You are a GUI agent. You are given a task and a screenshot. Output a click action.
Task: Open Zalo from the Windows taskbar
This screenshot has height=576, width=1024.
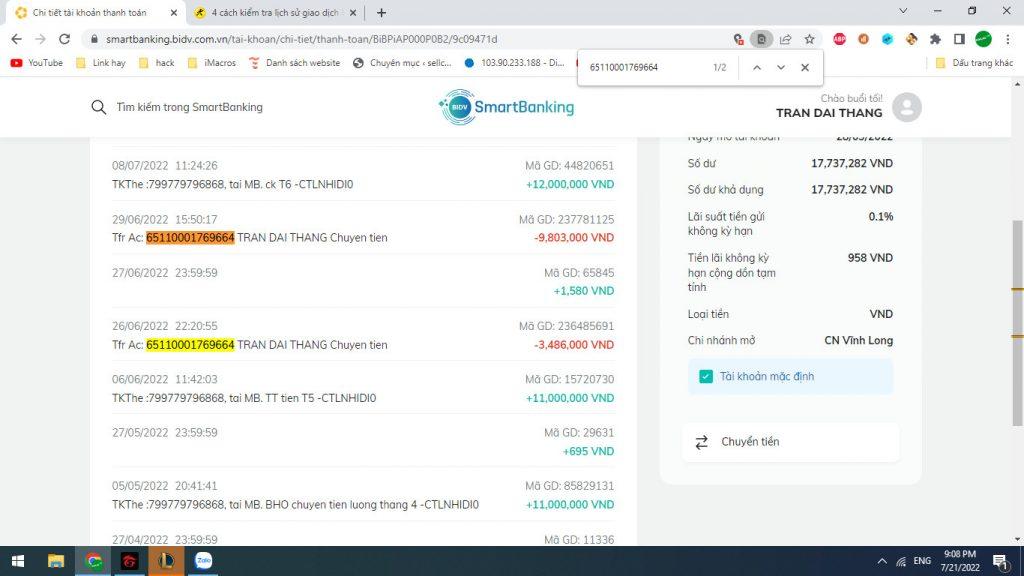203,561
